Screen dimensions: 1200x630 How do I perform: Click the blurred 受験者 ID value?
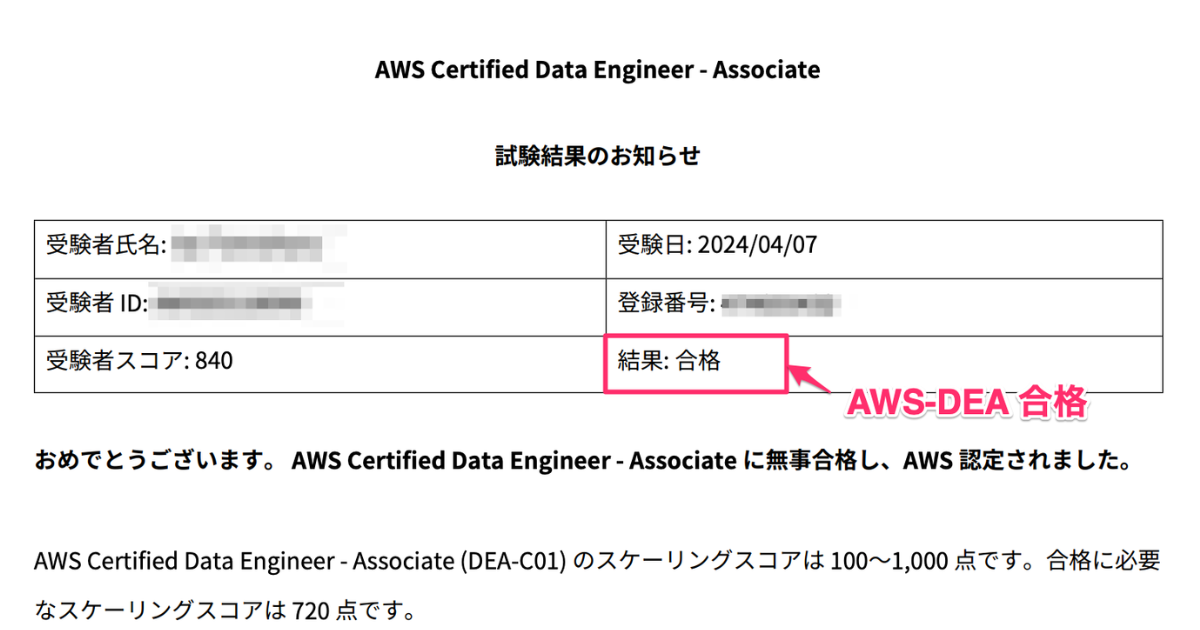(231, 302)
